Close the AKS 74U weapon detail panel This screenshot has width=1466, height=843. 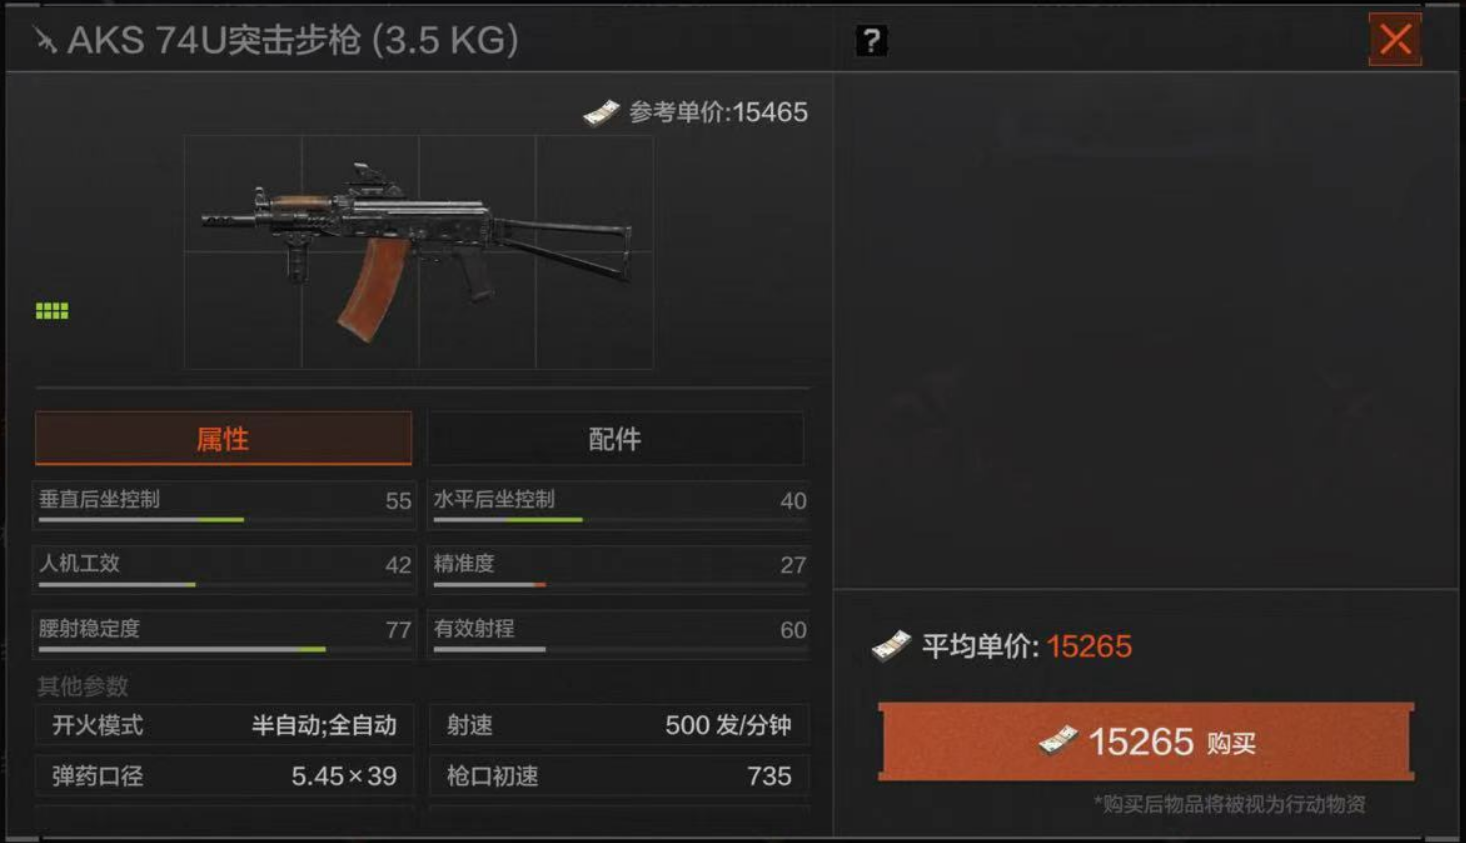coord(1395,40)
